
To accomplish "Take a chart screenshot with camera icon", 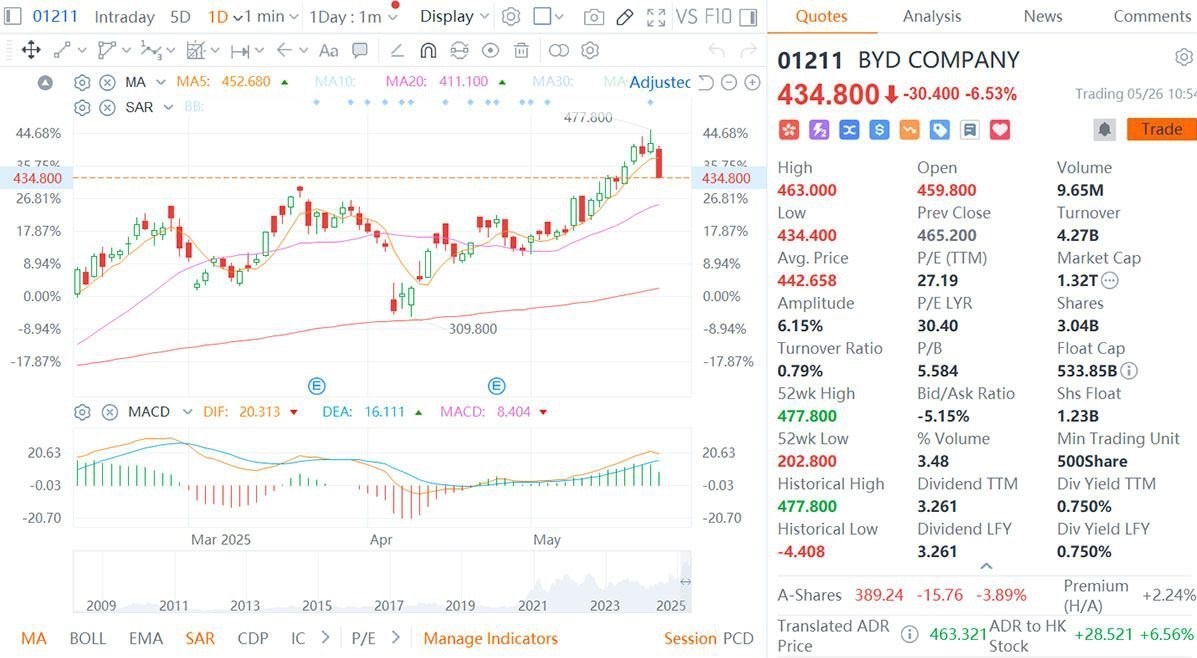I will (x=594, y=17).
